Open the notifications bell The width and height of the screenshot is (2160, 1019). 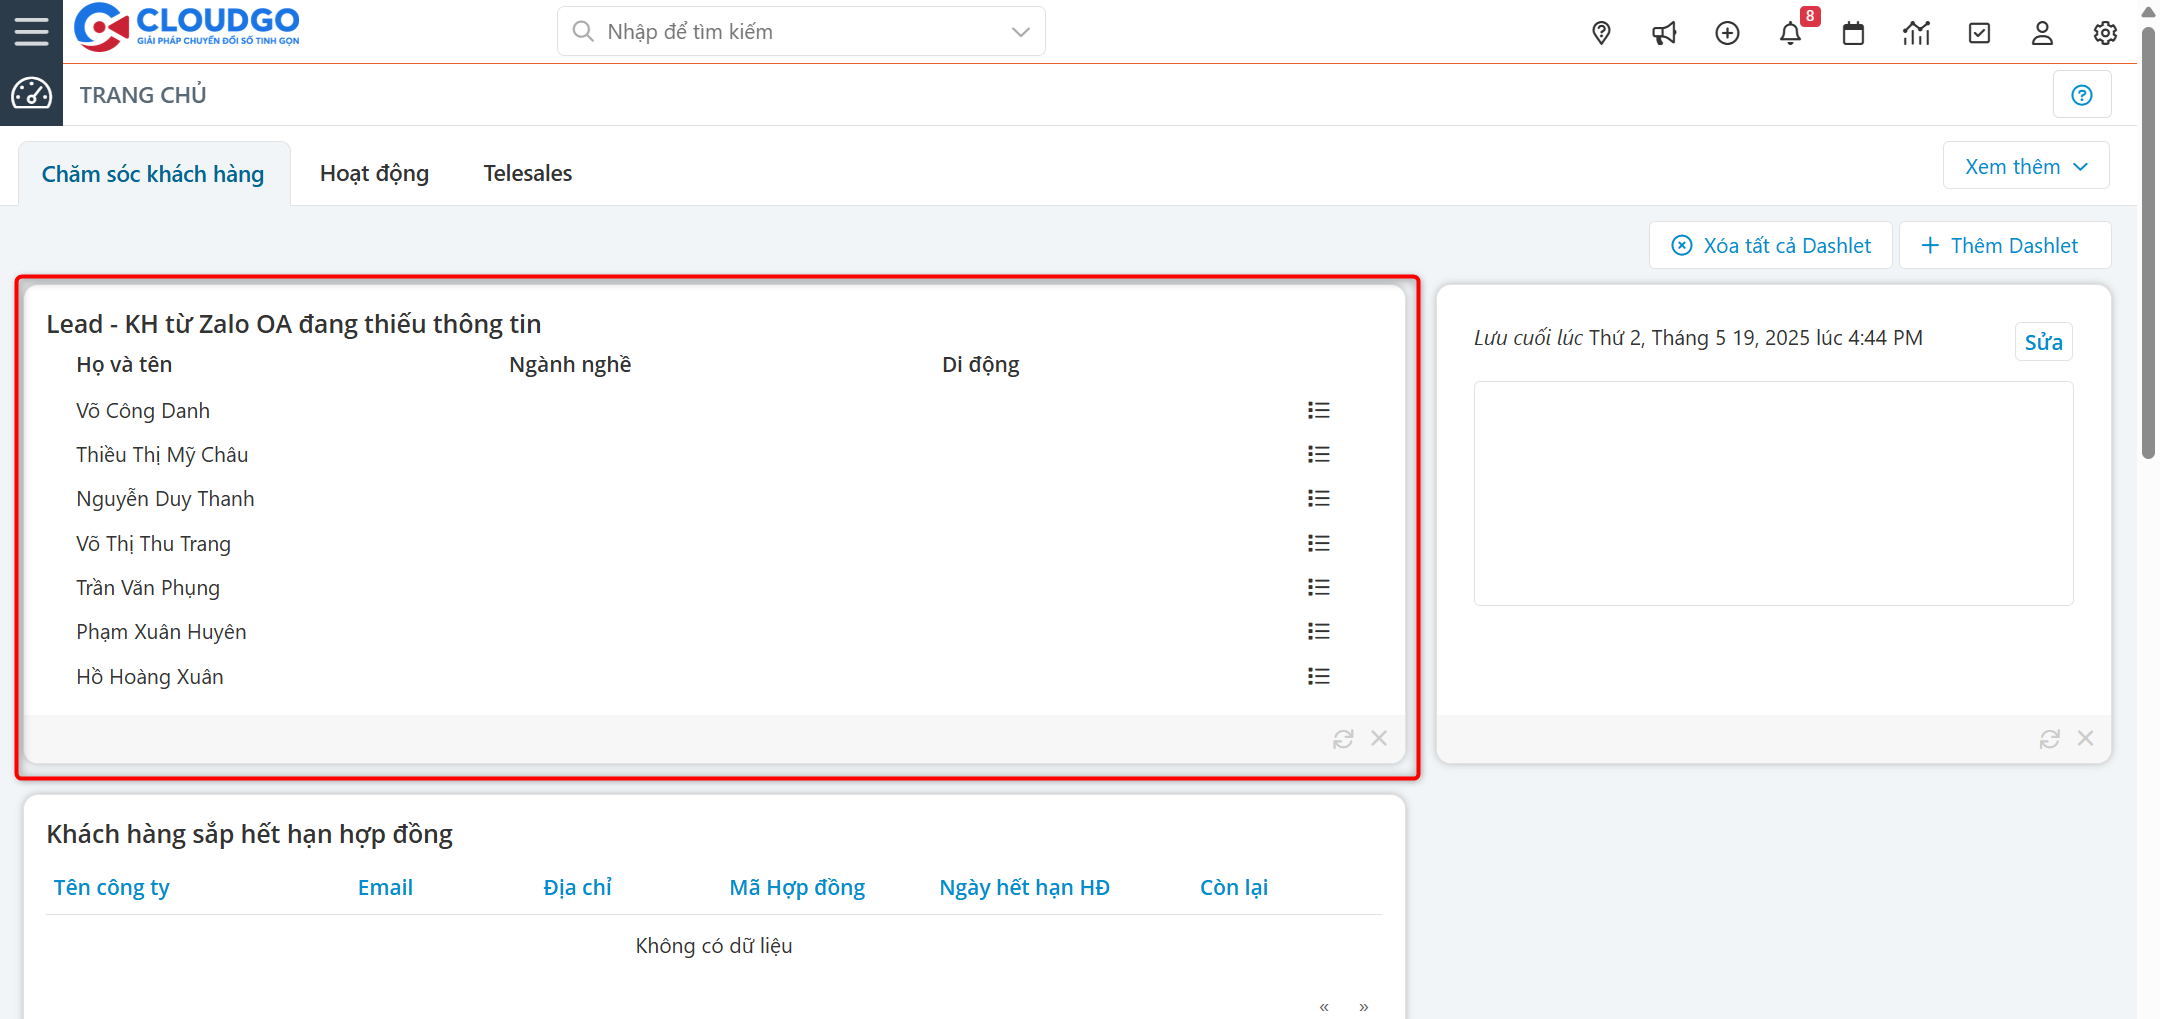(1790, 33)
